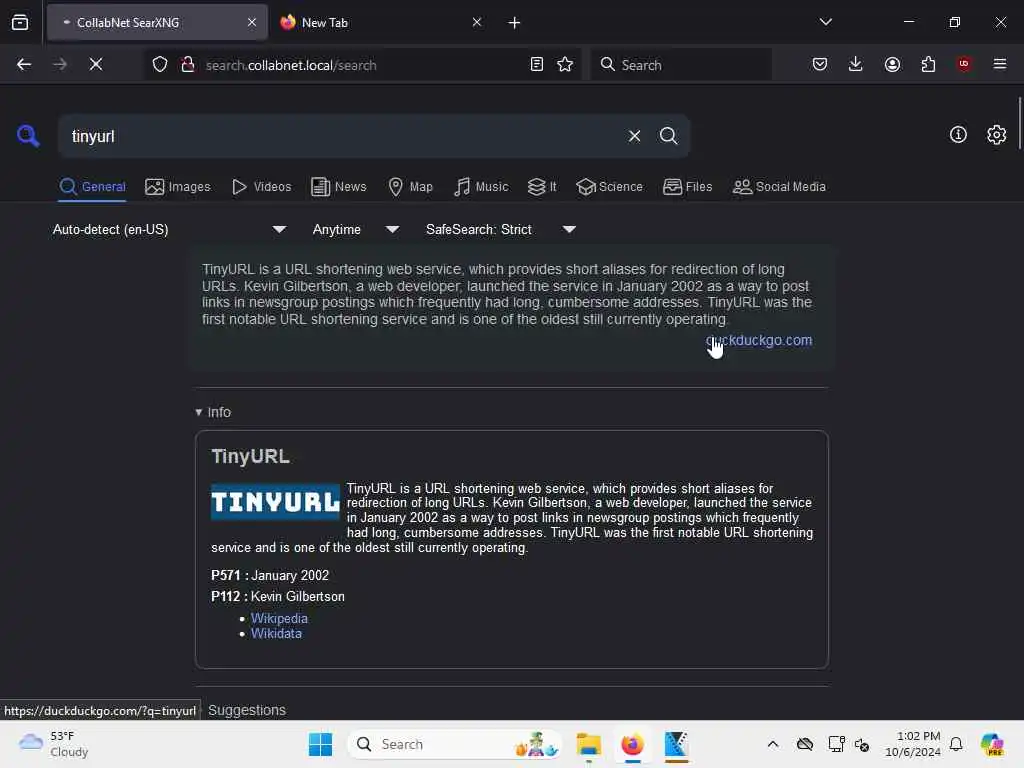This screenshot has width=1024, height=768.
Task: Click the tinyurl search query field
Action: coord(343,136)
